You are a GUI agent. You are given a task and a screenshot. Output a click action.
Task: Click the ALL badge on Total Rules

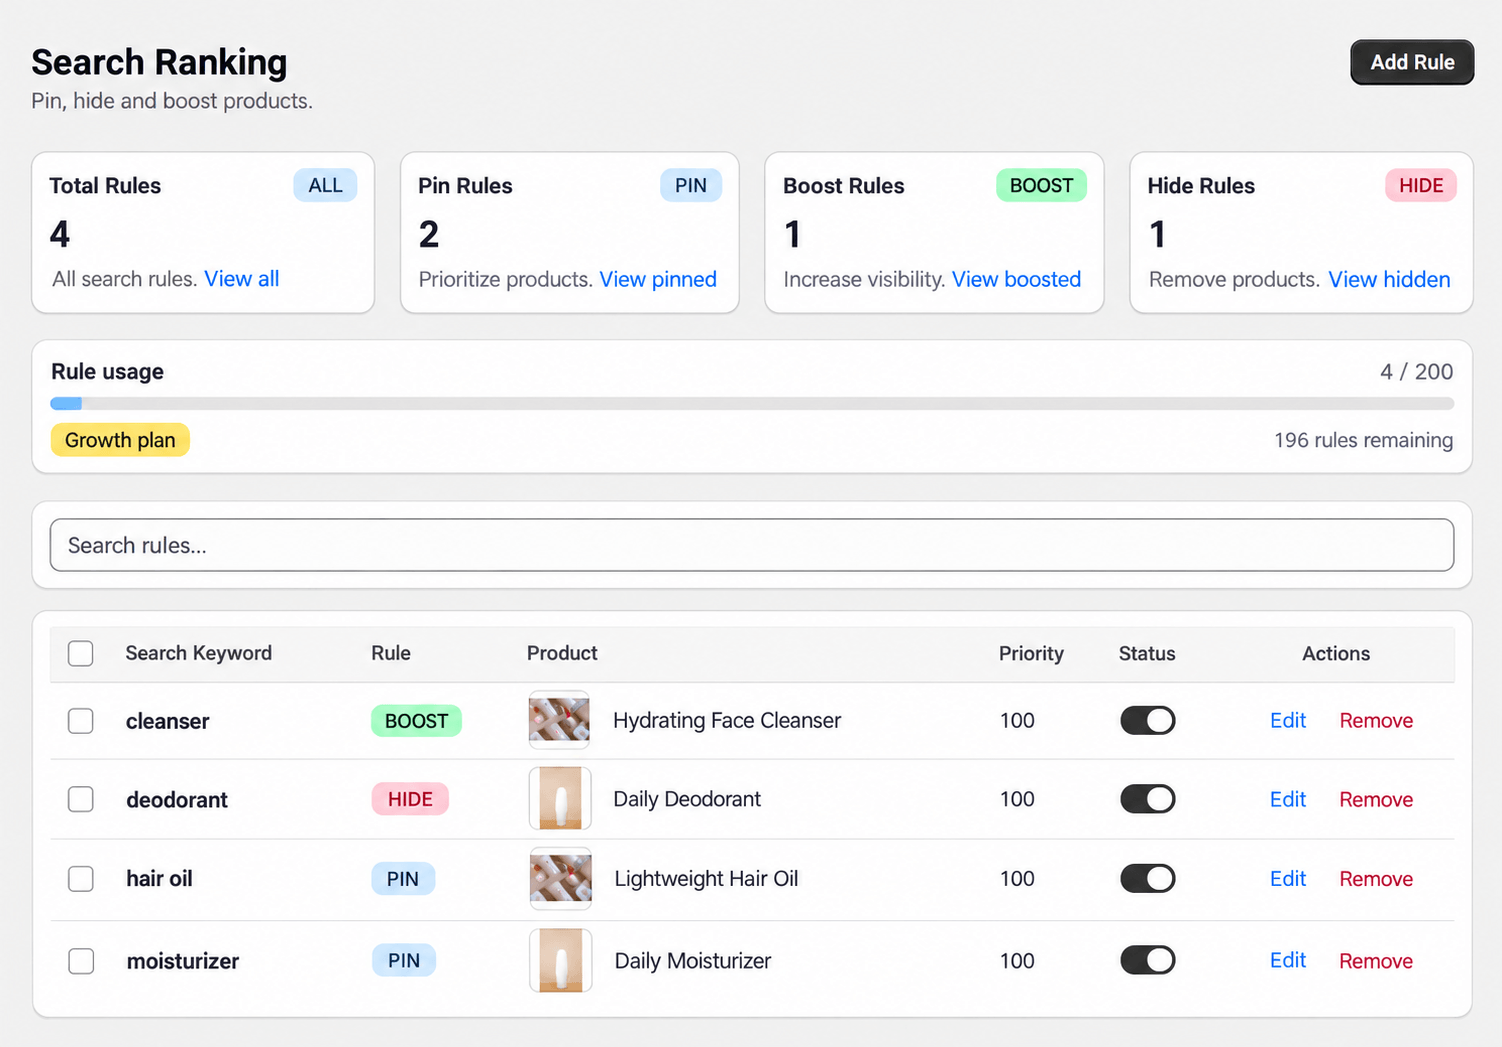pos(325,185)
